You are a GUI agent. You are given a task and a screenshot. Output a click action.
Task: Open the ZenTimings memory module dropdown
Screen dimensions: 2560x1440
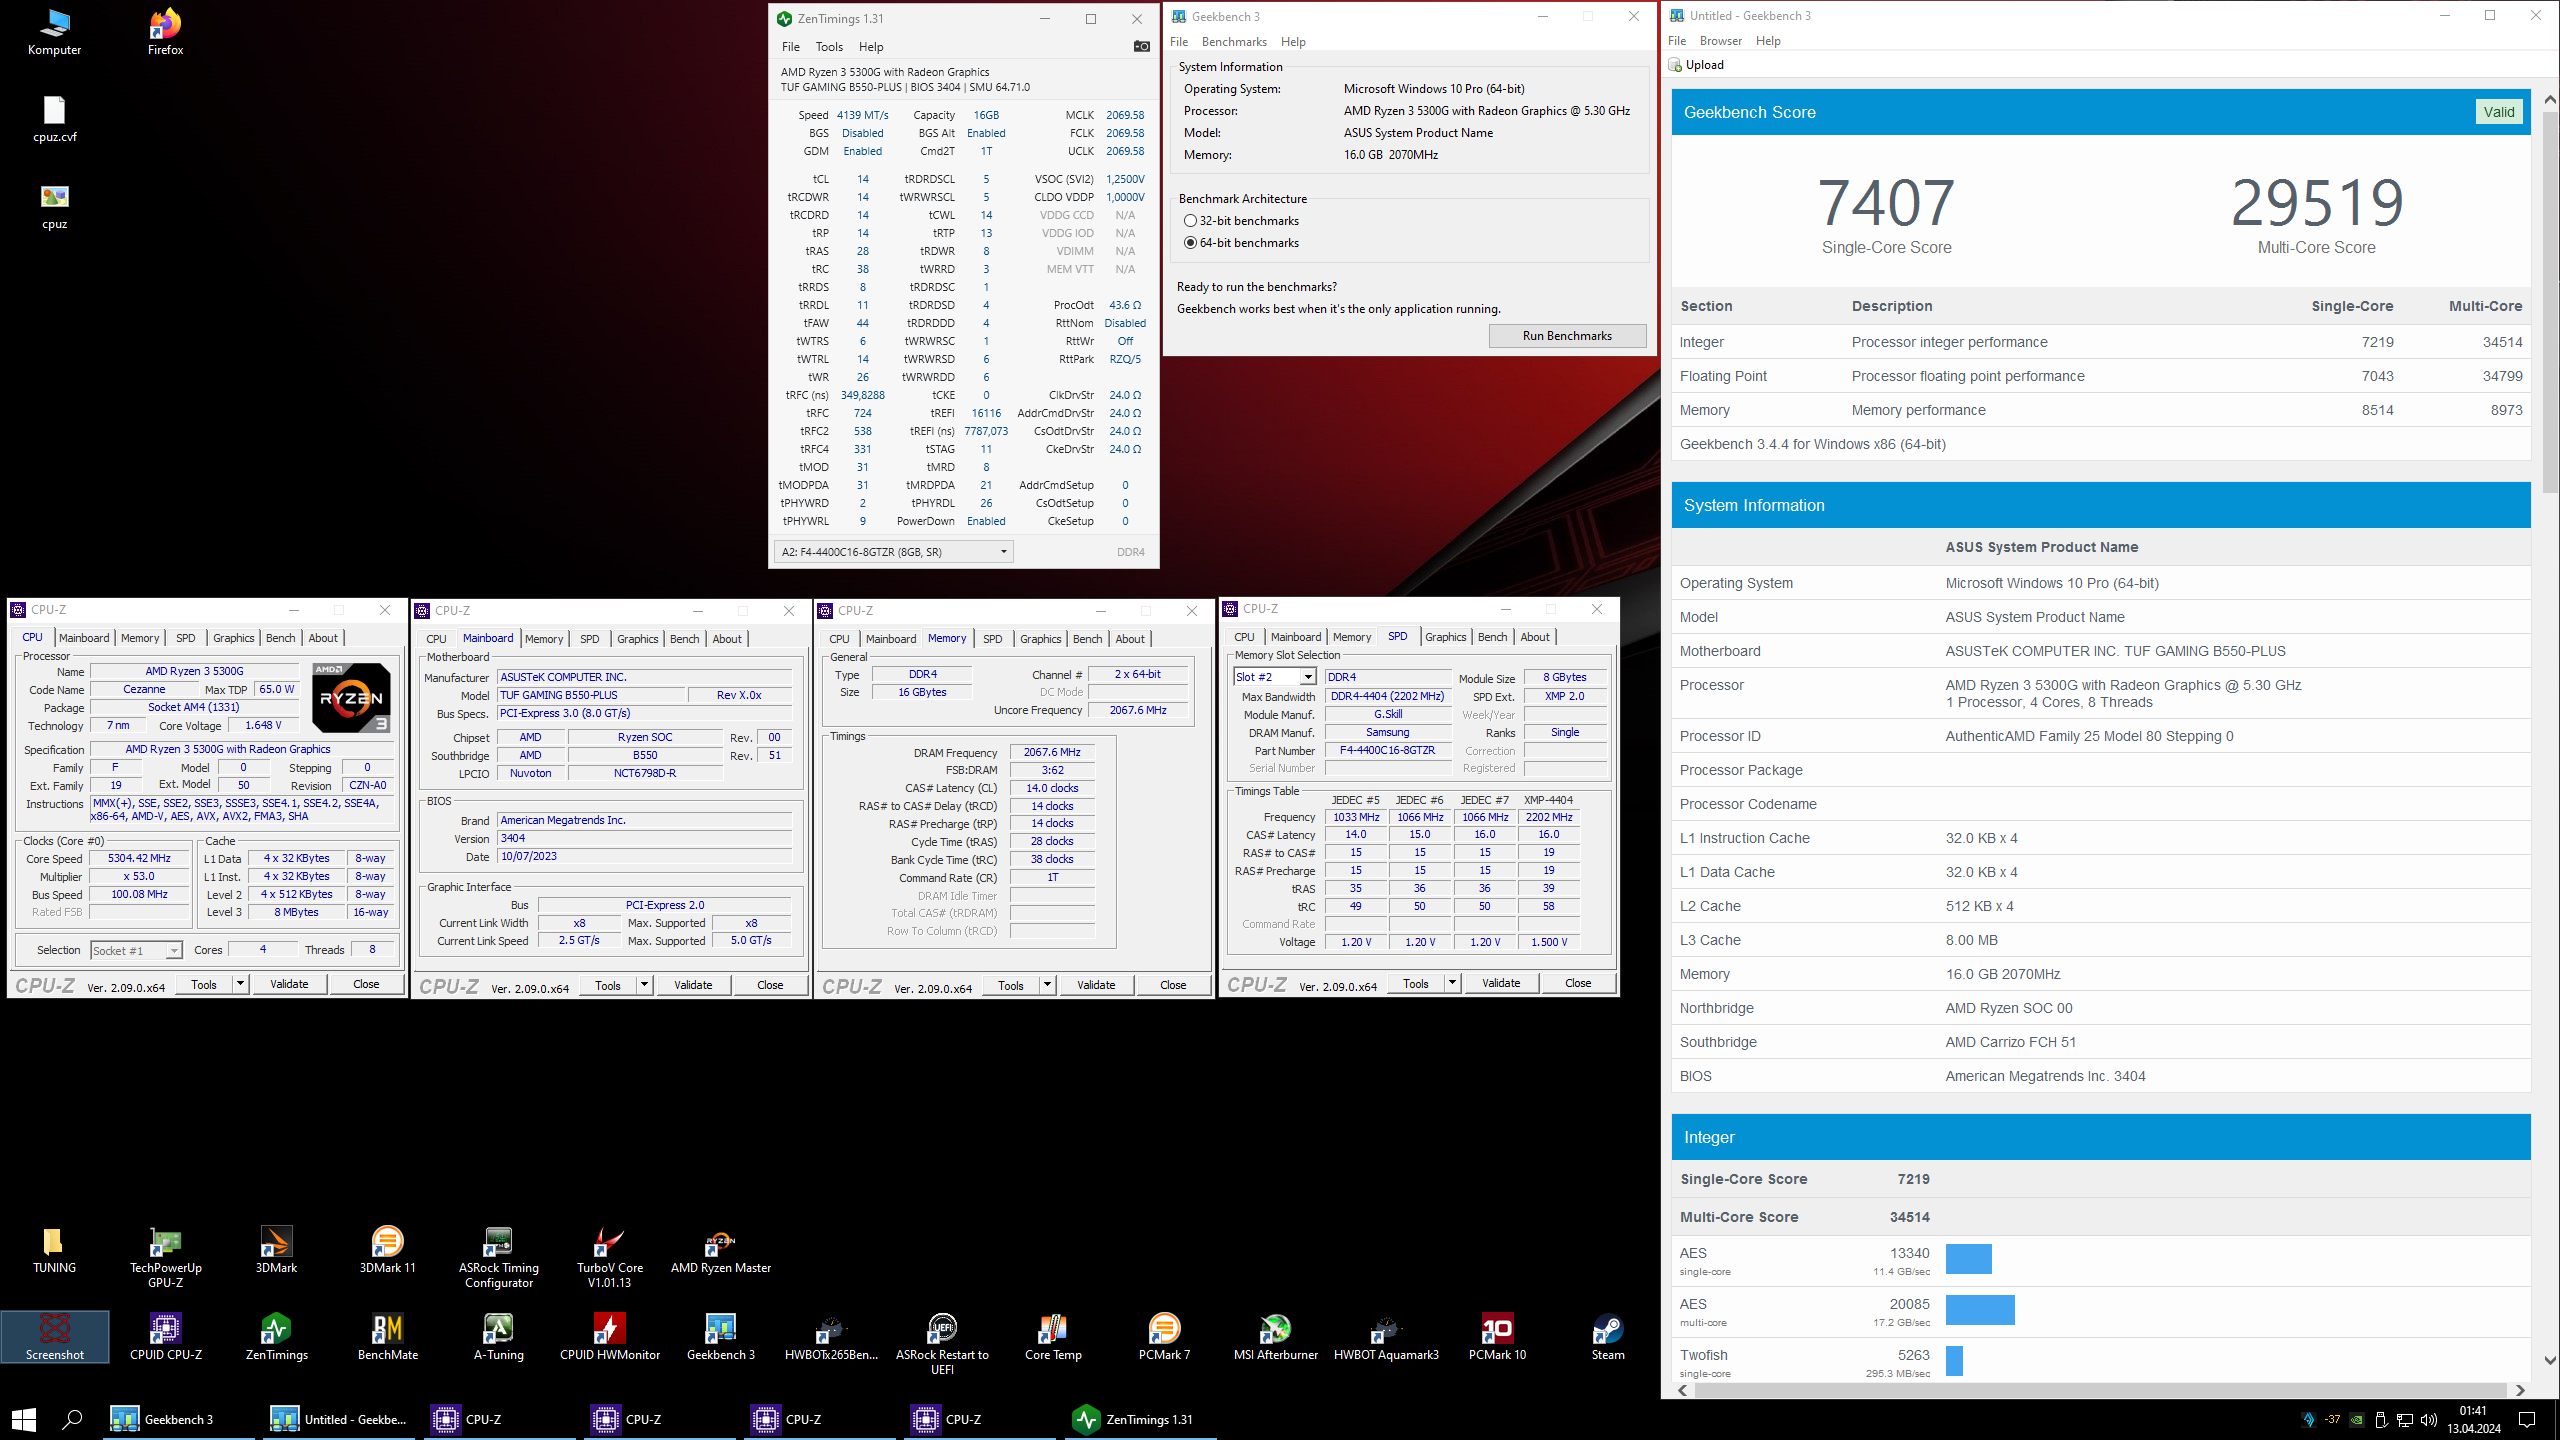click(893, 552)
